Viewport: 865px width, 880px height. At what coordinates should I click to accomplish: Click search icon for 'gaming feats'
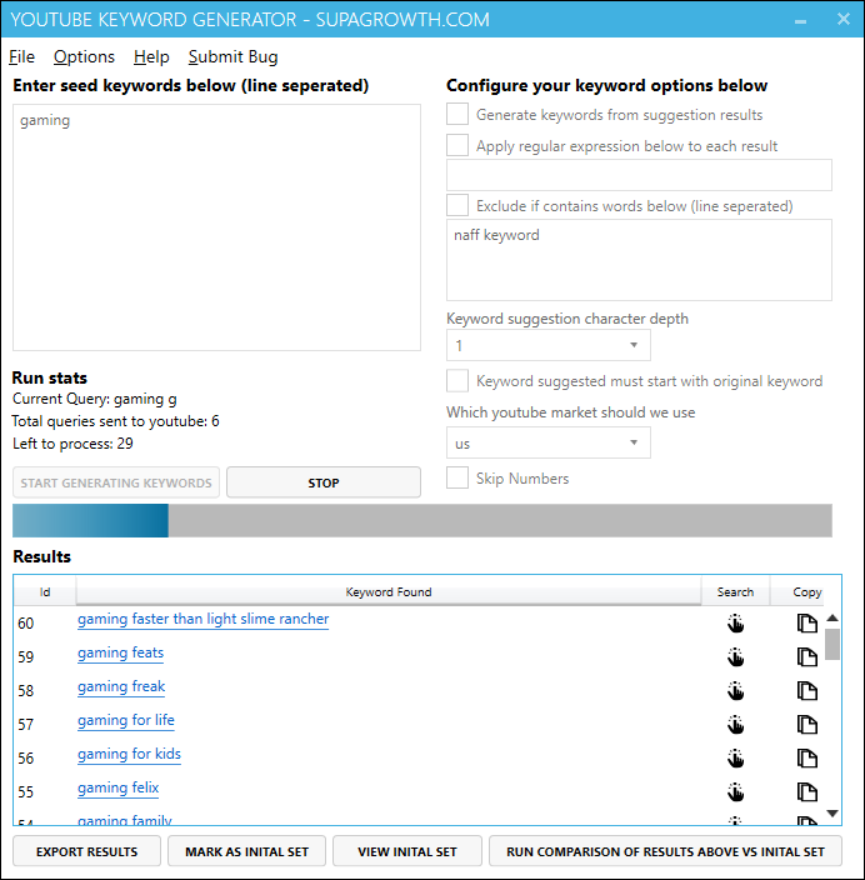pos(735,657)
